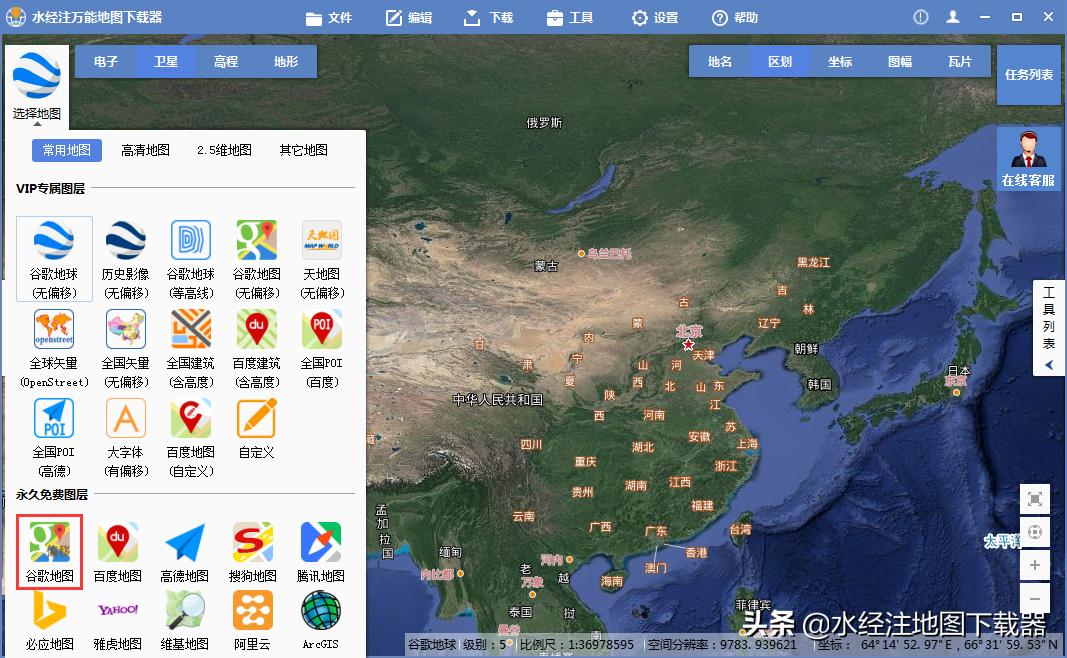Switch map to 高程 elevation mode
This screenshot has height=658, width=1067.
coord(225,61)
